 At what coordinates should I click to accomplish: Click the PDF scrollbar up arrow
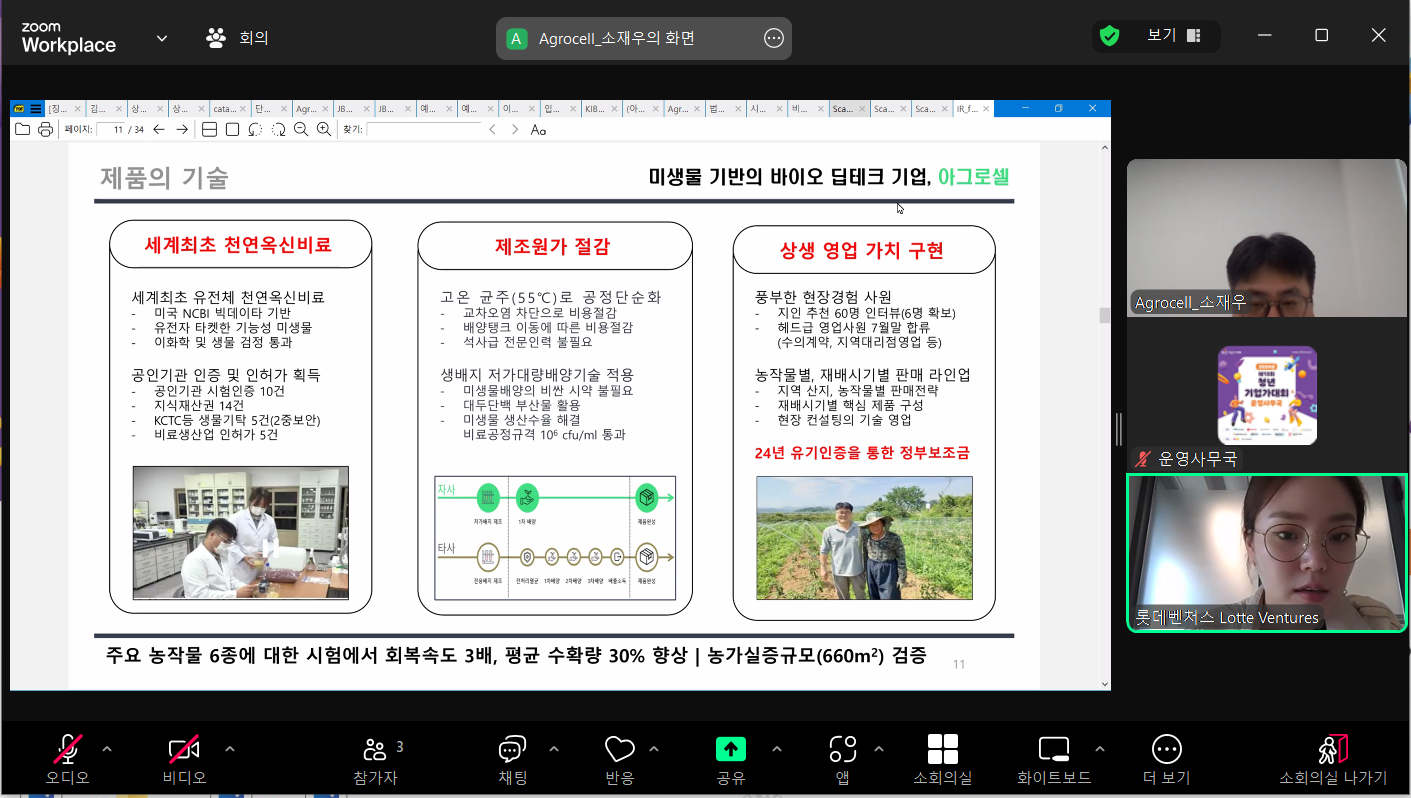click(1105, 148)
